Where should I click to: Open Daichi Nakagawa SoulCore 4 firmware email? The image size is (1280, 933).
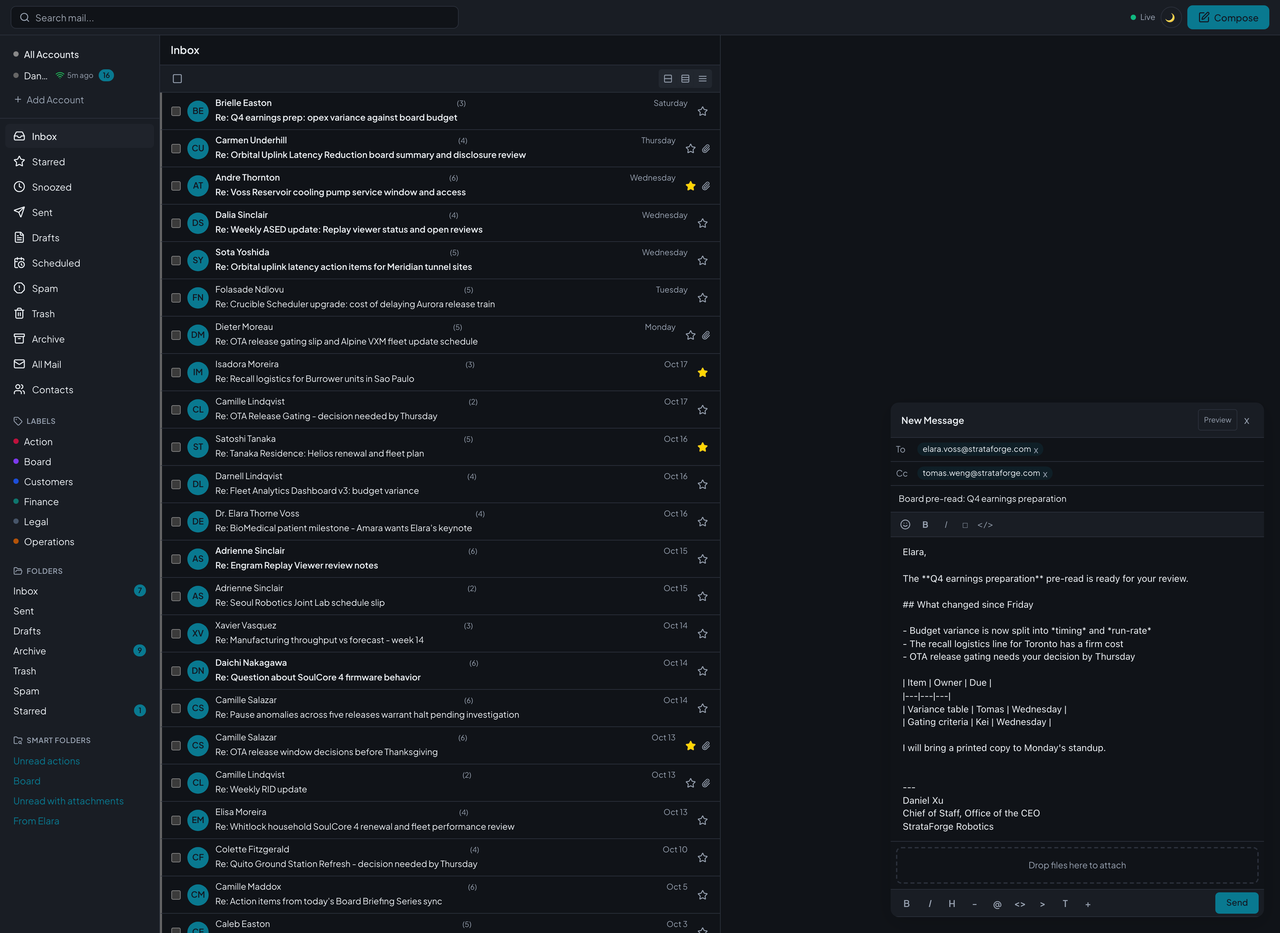(441, 670)
